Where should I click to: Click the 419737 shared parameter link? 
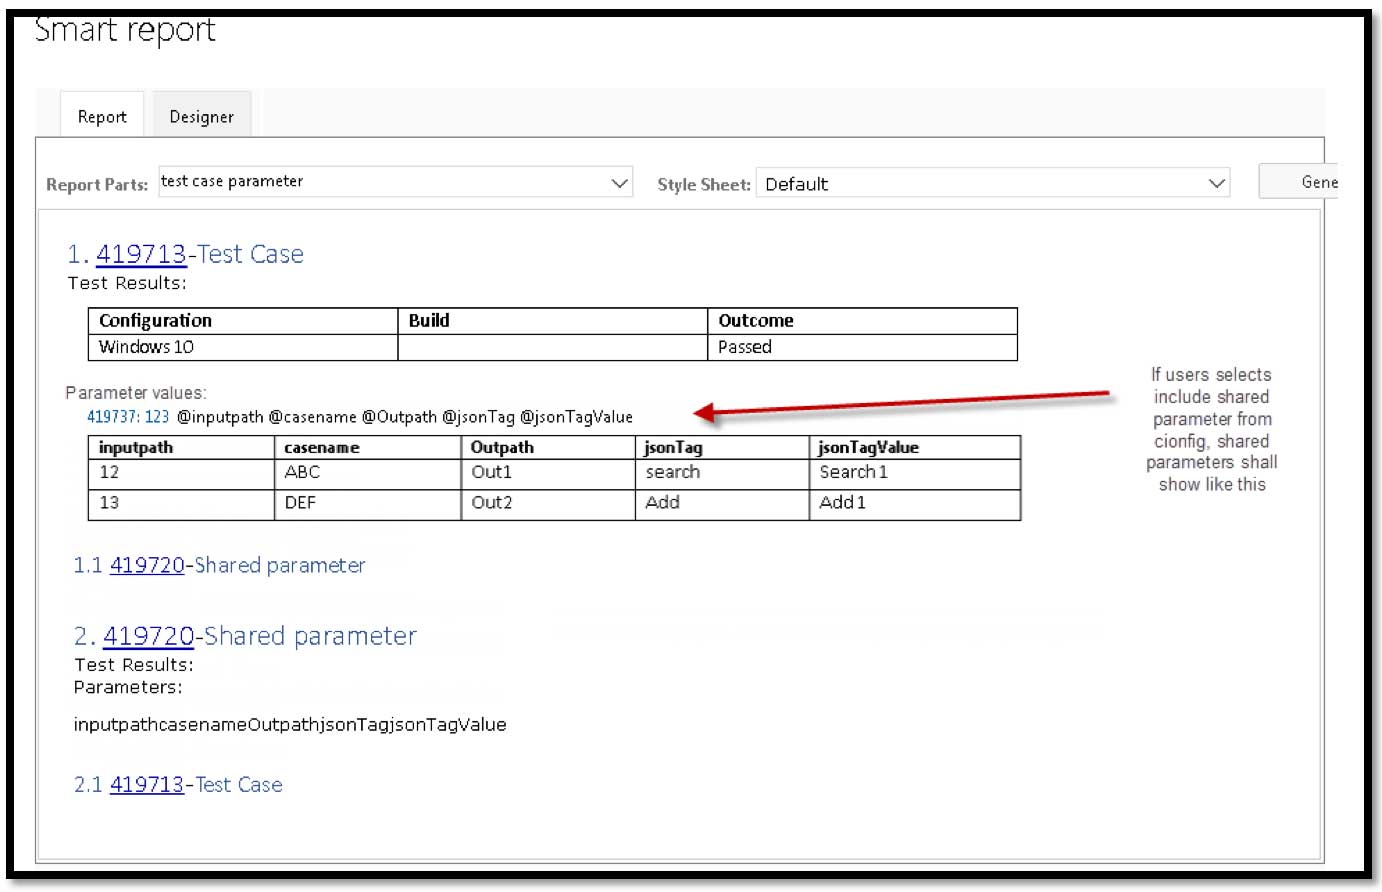[x=113, y=417]
